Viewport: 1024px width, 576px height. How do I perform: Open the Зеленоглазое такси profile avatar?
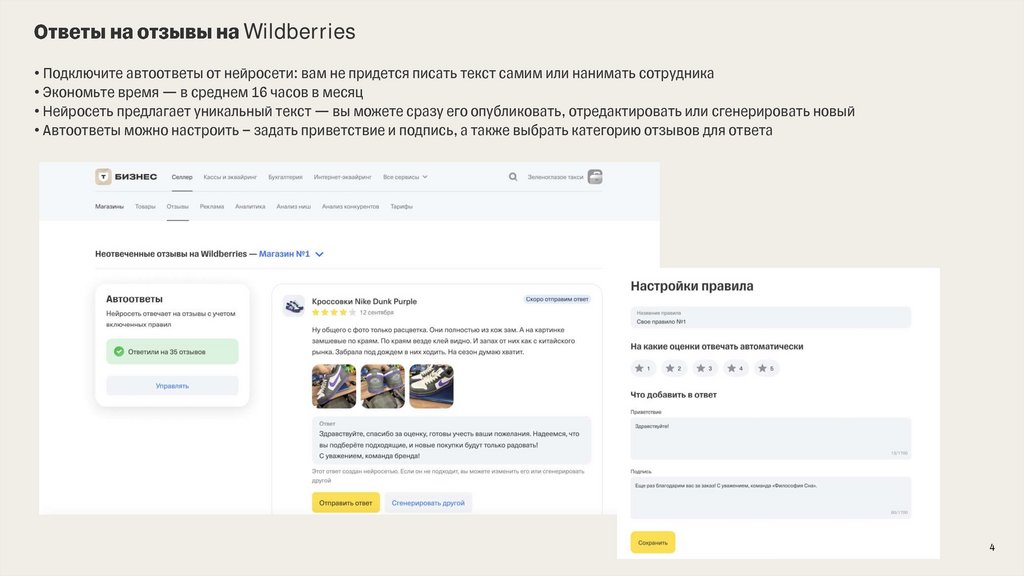(x=595, y=177)
